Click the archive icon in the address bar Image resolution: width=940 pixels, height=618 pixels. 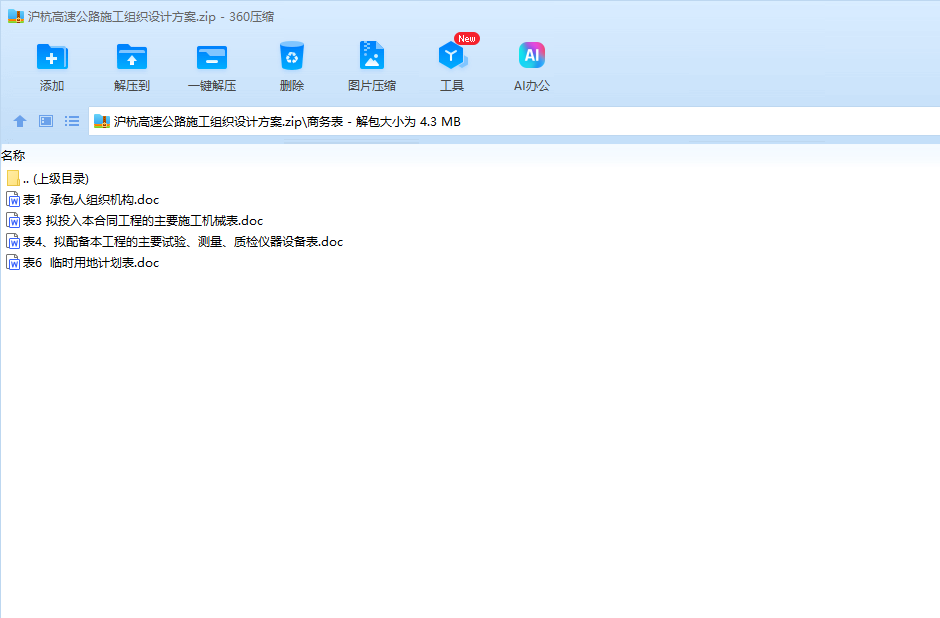pos(102,122)
